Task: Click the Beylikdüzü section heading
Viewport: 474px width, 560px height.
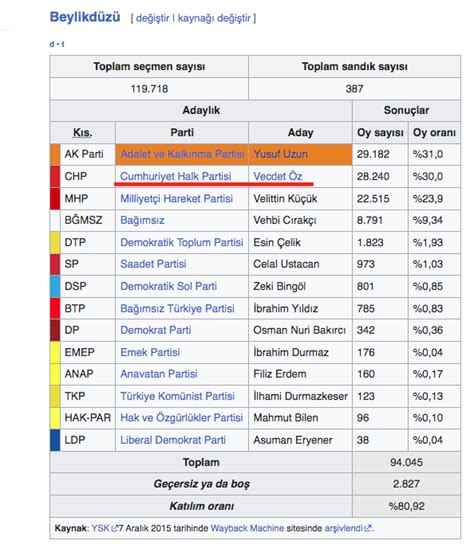Action: 85,17
